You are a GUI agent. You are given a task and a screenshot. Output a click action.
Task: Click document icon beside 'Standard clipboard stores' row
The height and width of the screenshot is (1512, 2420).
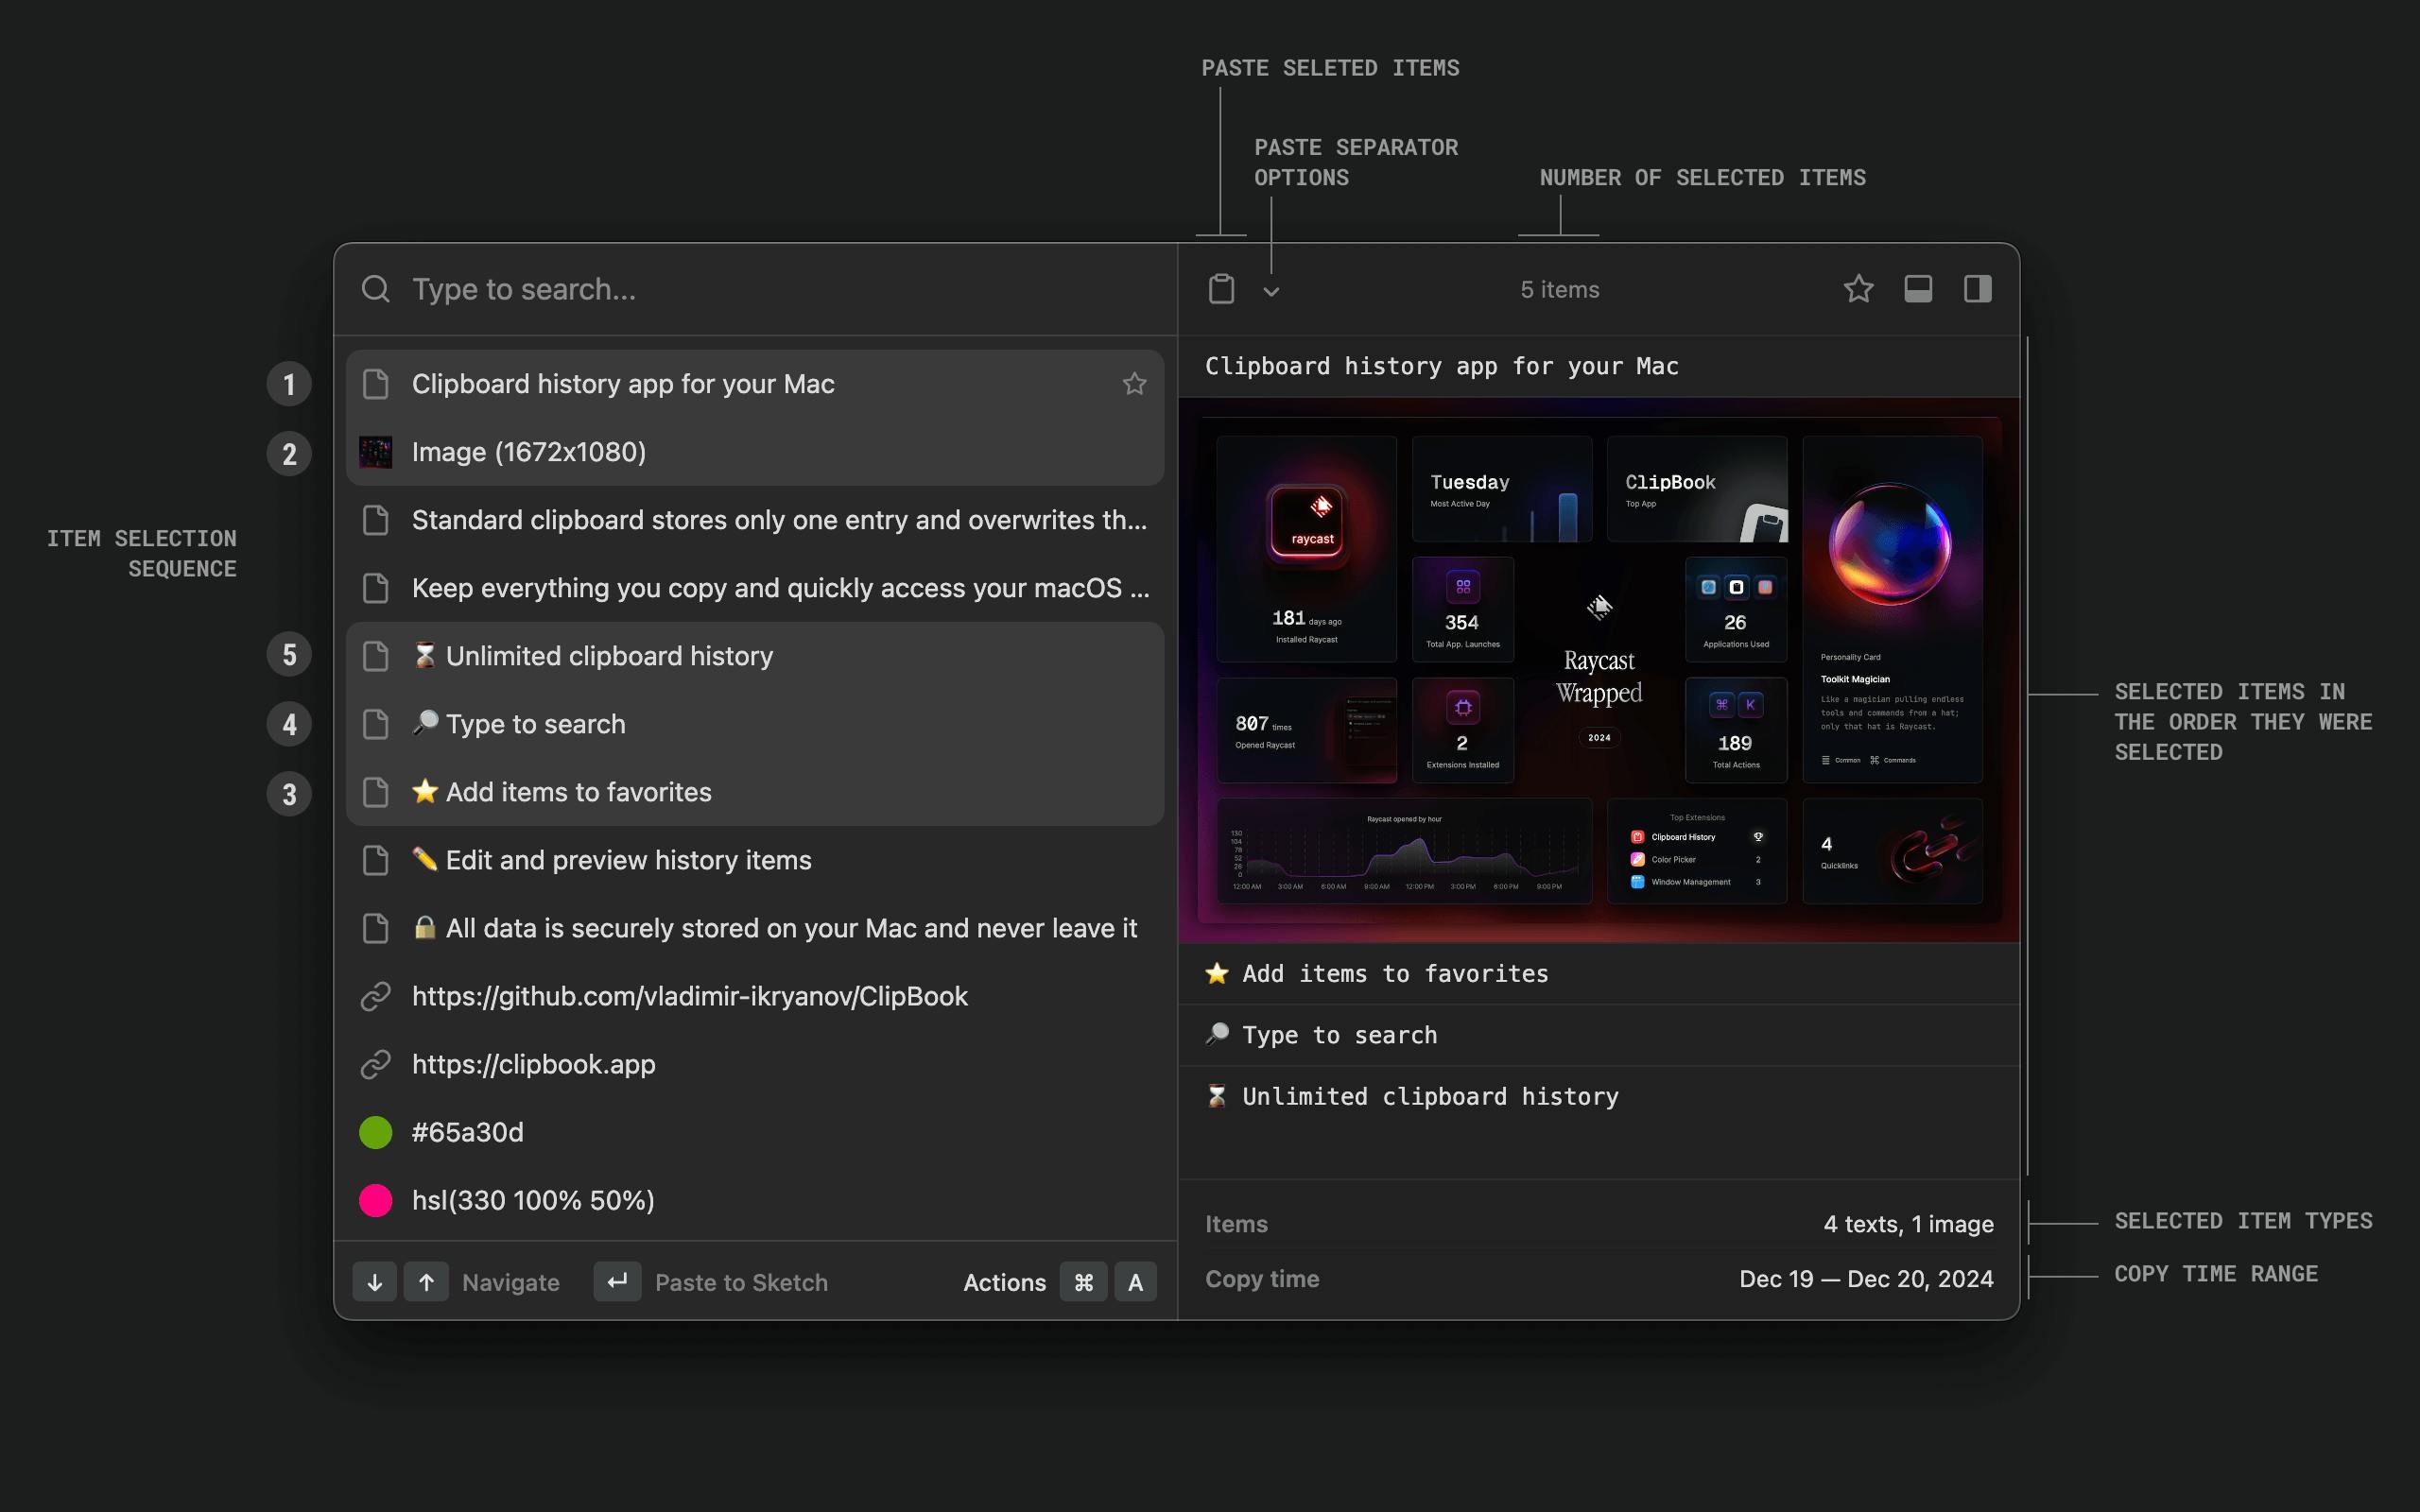[376, 520]
